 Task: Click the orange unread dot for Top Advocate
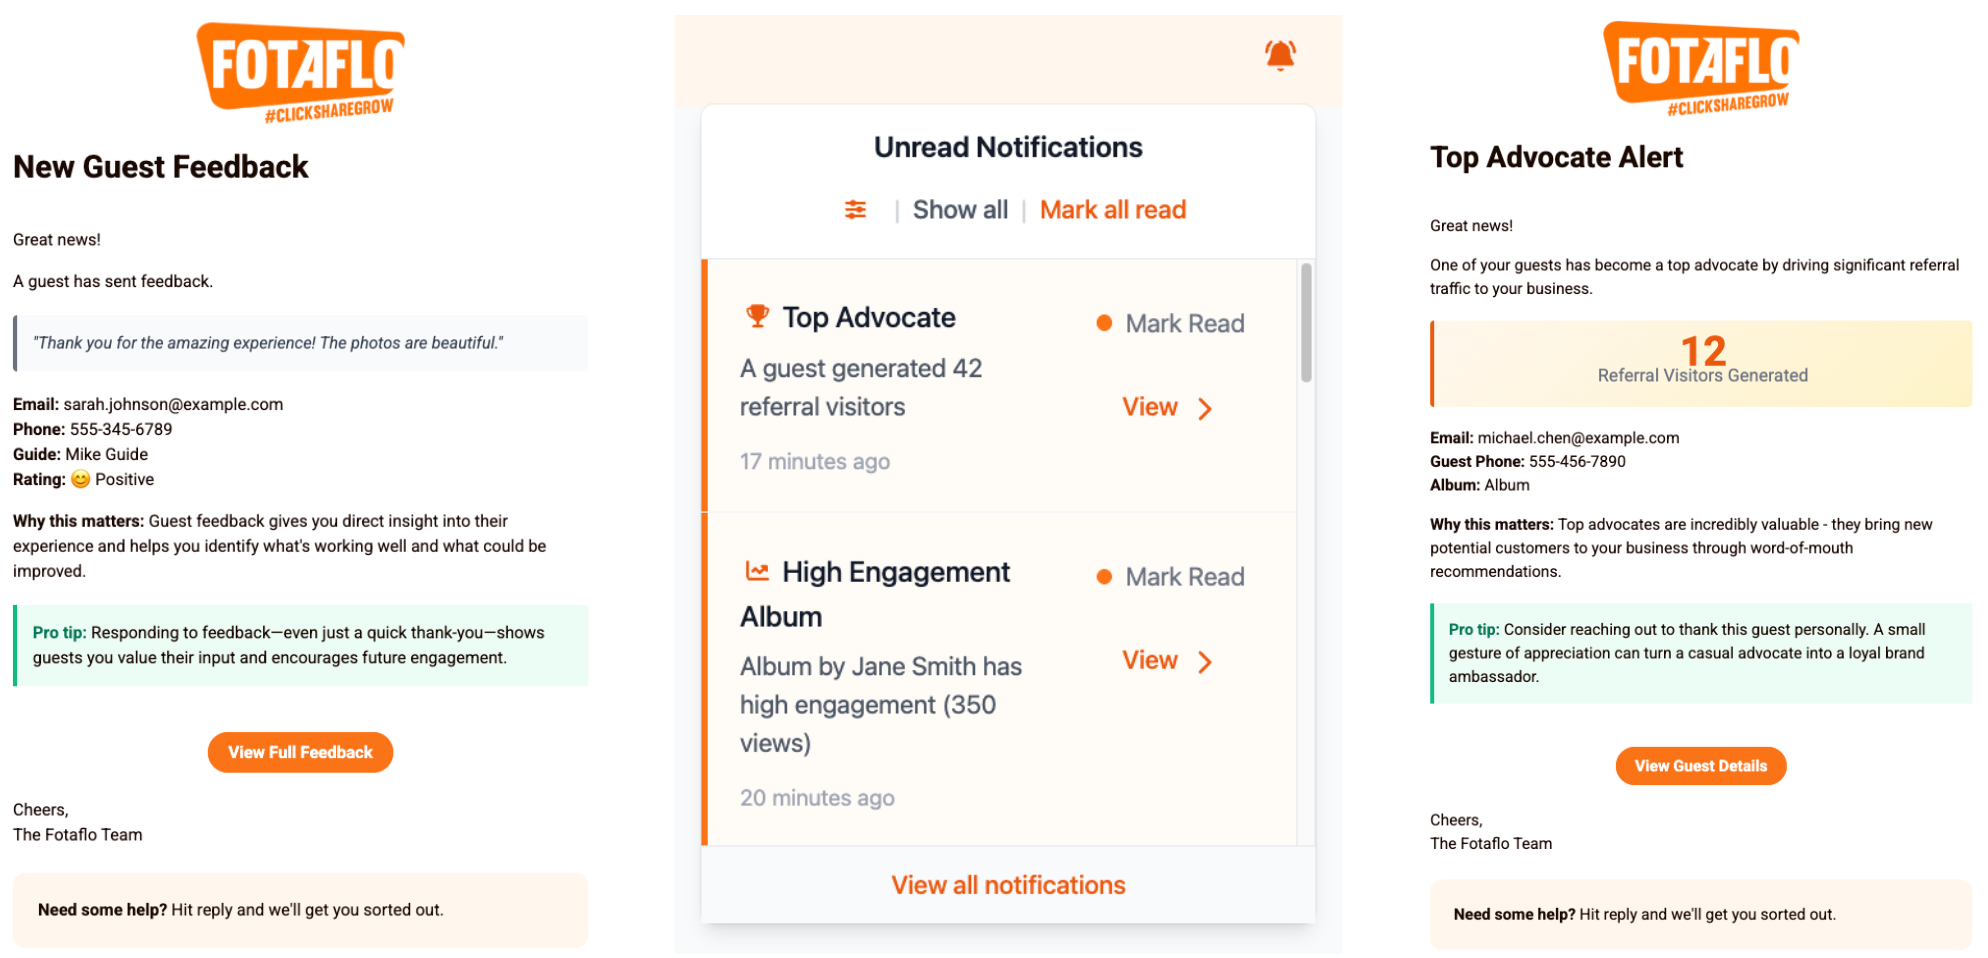1104,323
